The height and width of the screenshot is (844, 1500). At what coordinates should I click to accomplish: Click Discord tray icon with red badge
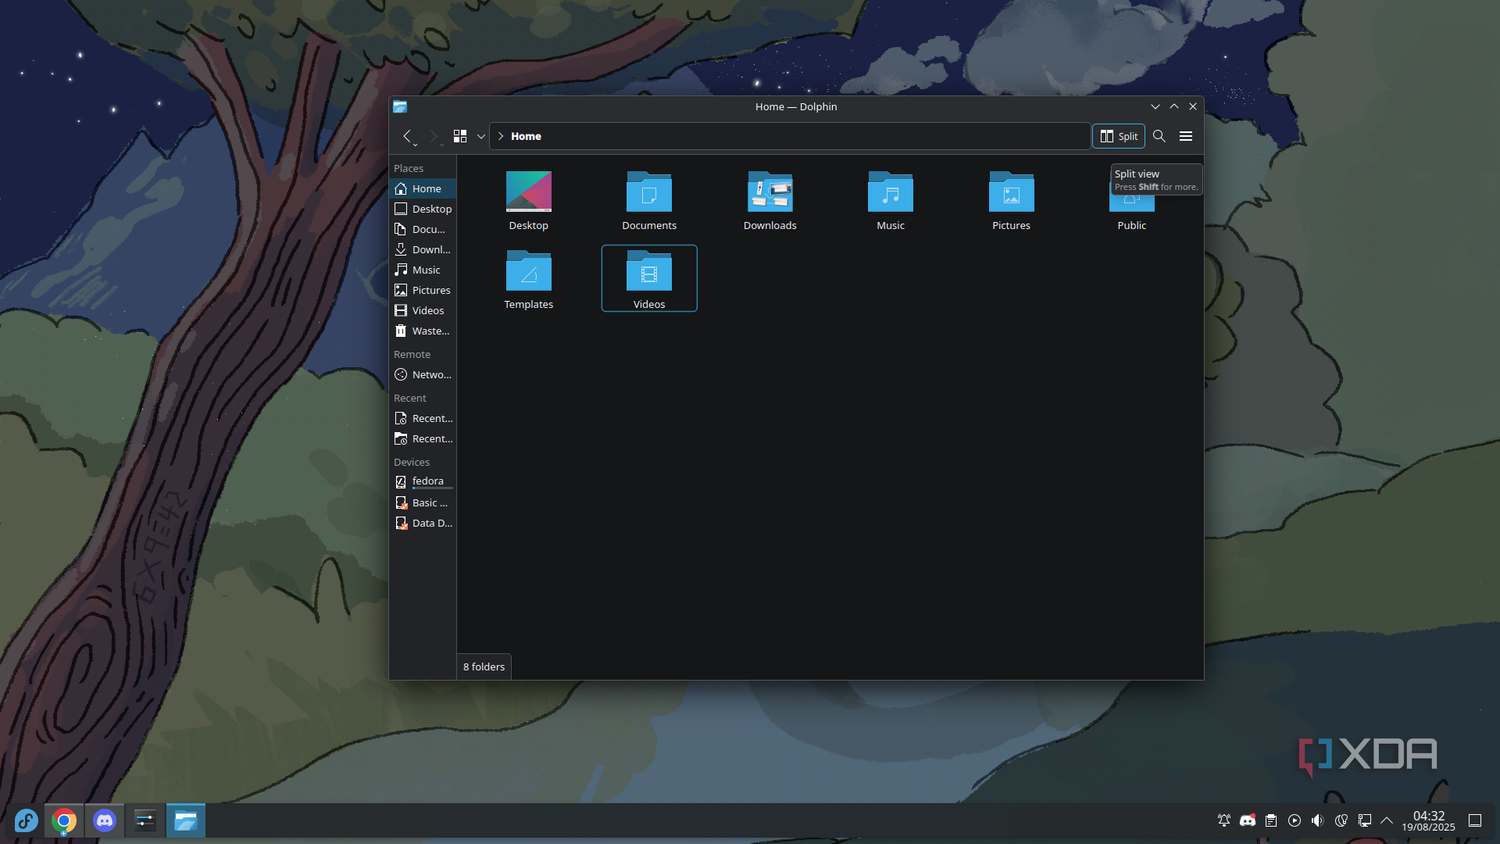1247,821
